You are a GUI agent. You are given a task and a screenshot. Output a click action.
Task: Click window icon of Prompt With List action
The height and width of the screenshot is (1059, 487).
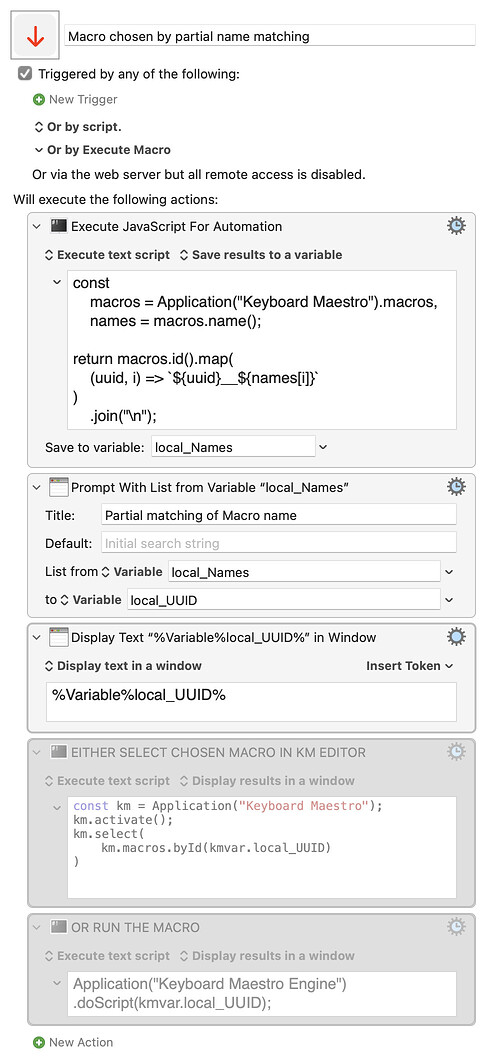(59, 487)
